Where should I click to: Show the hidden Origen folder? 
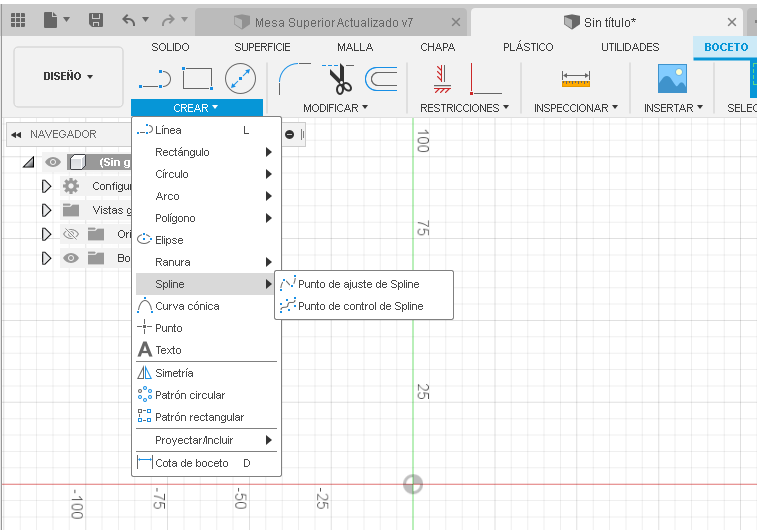coord(71,235)
